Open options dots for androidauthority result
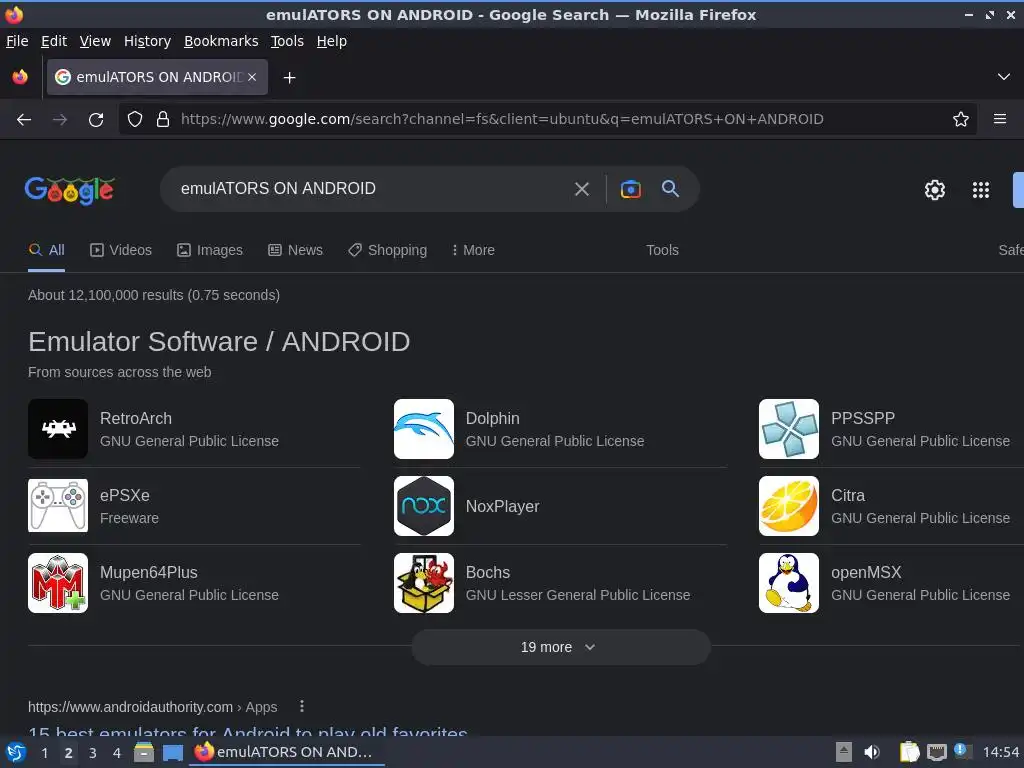1024x768 pixels. (301, 707)
